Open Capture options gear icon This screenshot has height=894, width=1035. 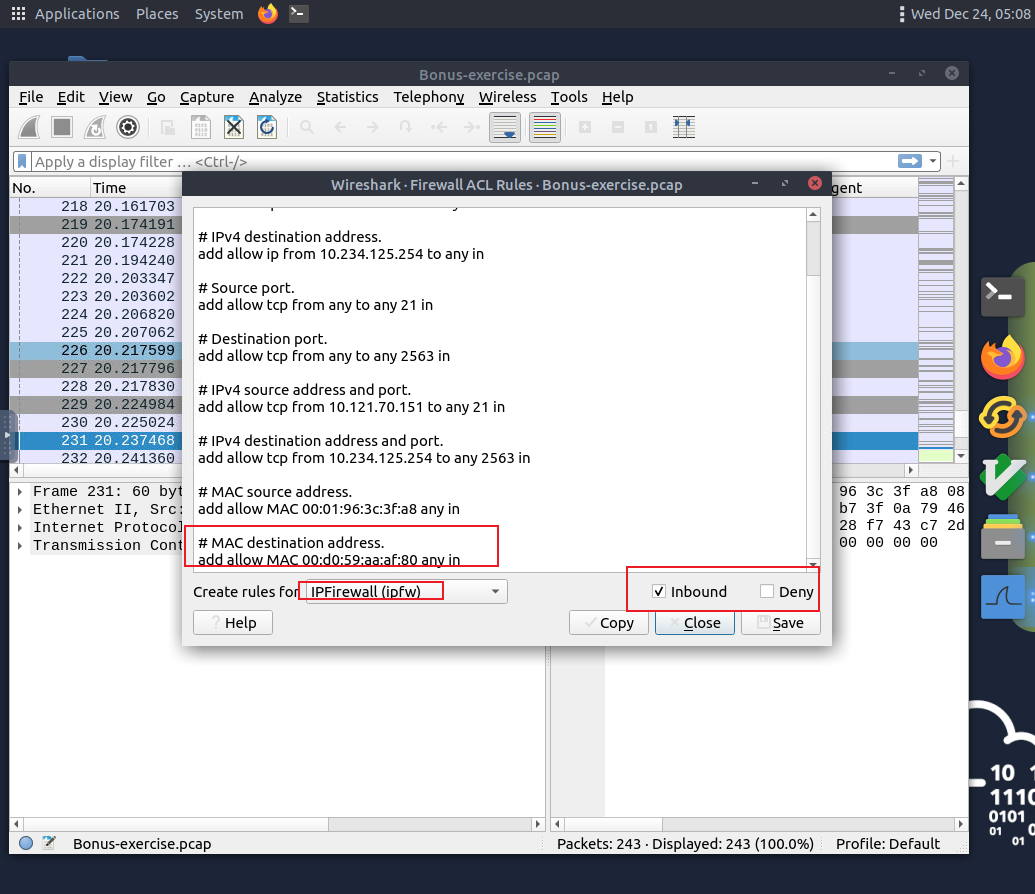[x=128, y=127]
